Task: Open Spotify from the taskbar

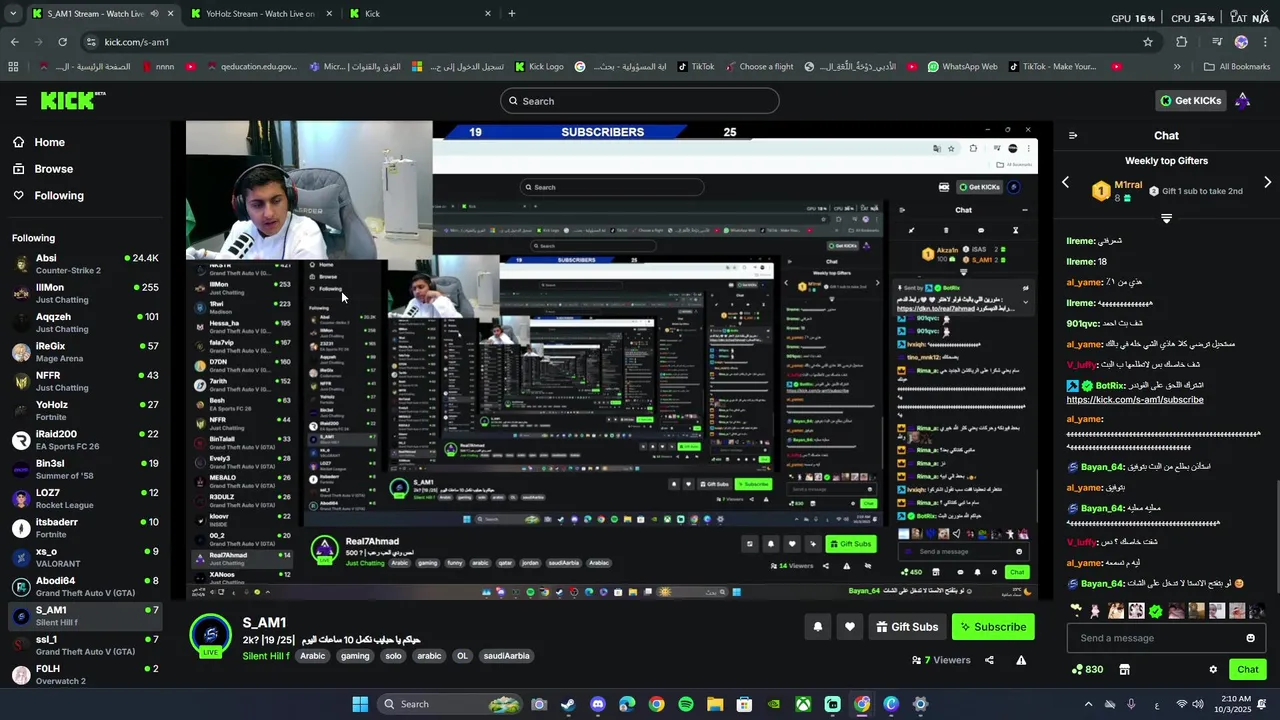Action: [685, 704]
